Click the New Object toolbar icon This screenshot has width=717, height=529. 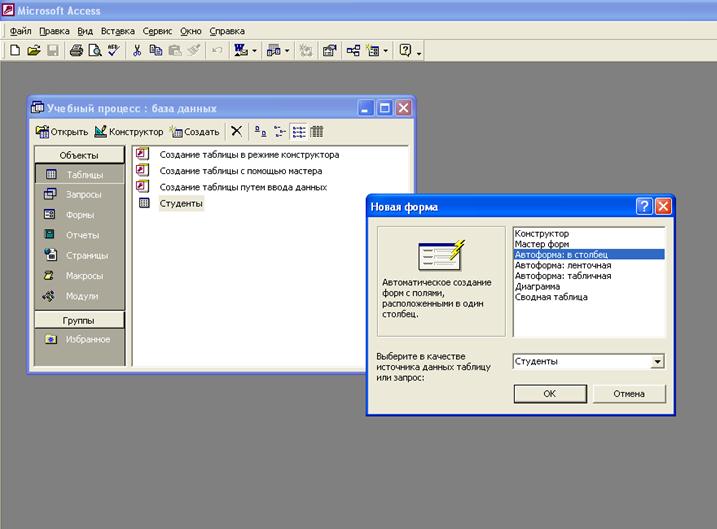tap(373, 50)
